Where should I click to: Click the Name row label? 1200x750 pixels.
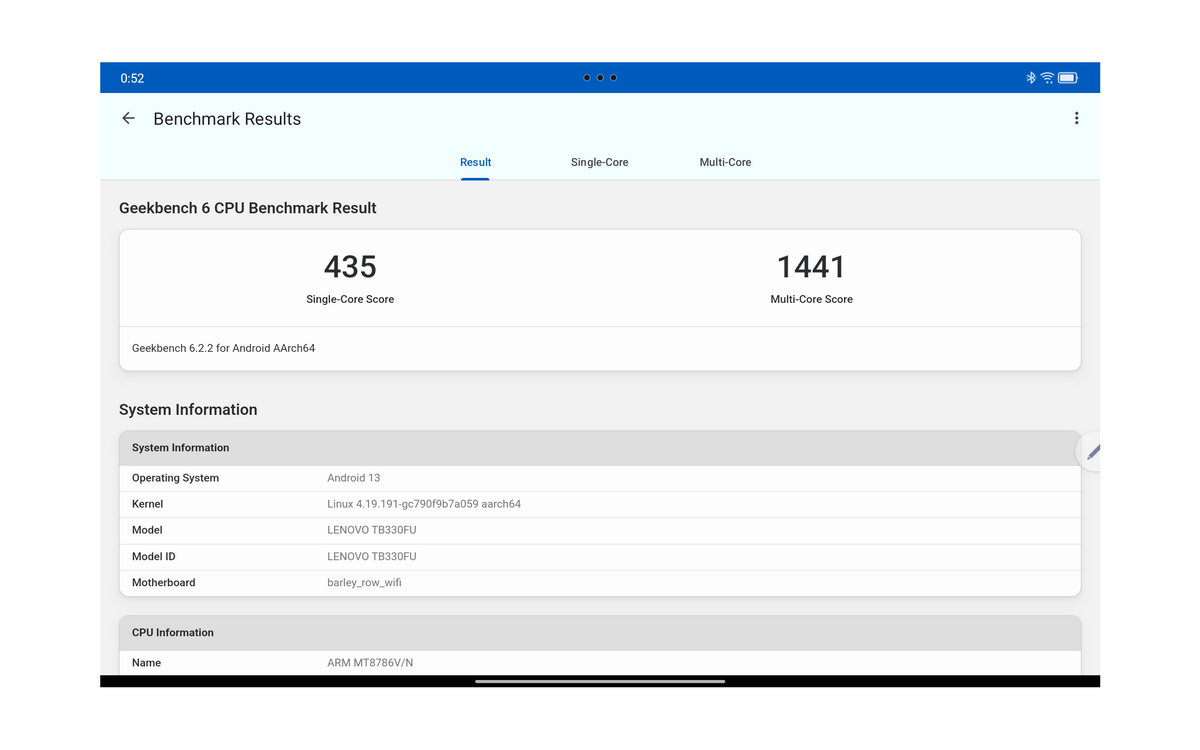coord(146,663)
